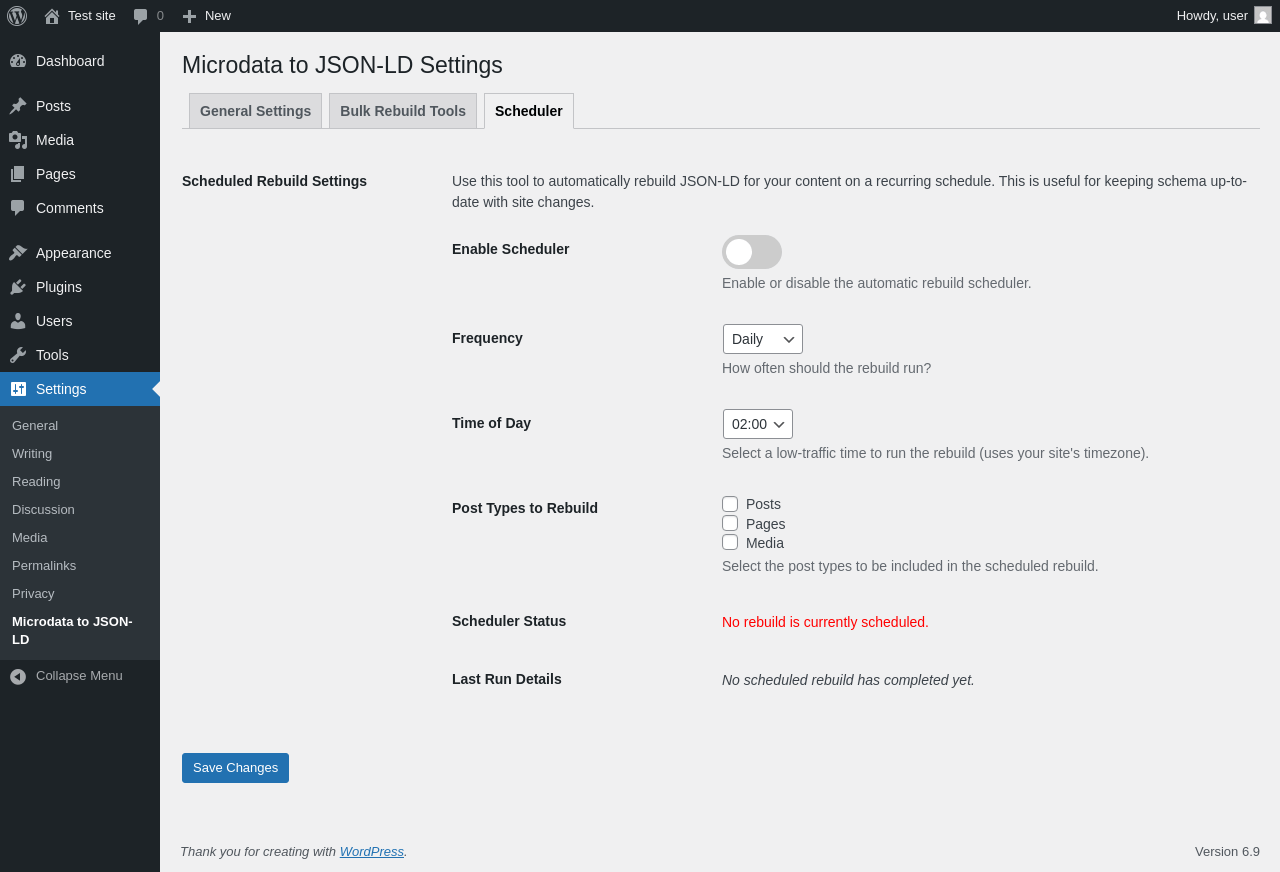Viewport: 1280px width, 872px height.
Task: Tick the Media post type checkbox
Action: tap(730, 542)
